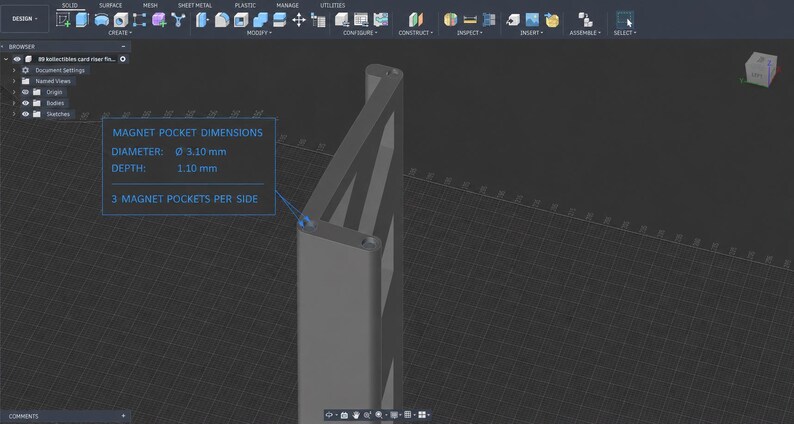Click the purple Create Form icon
Screen dimensions: 794x424
(x=159, y=20)
